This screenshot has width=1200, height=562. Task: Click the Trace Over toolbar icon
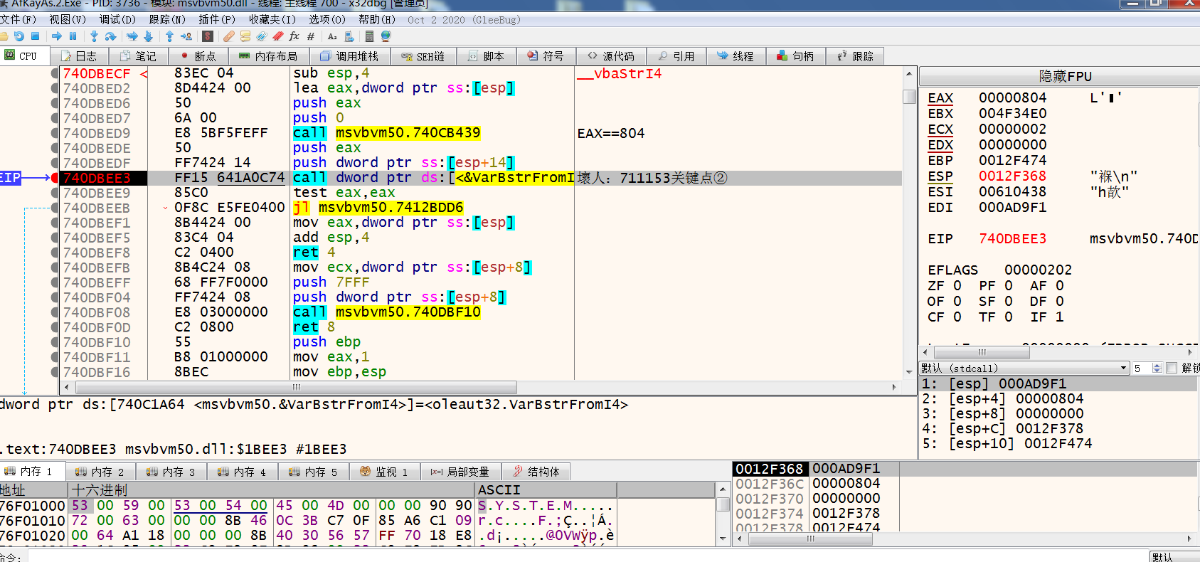click(148, 36)
